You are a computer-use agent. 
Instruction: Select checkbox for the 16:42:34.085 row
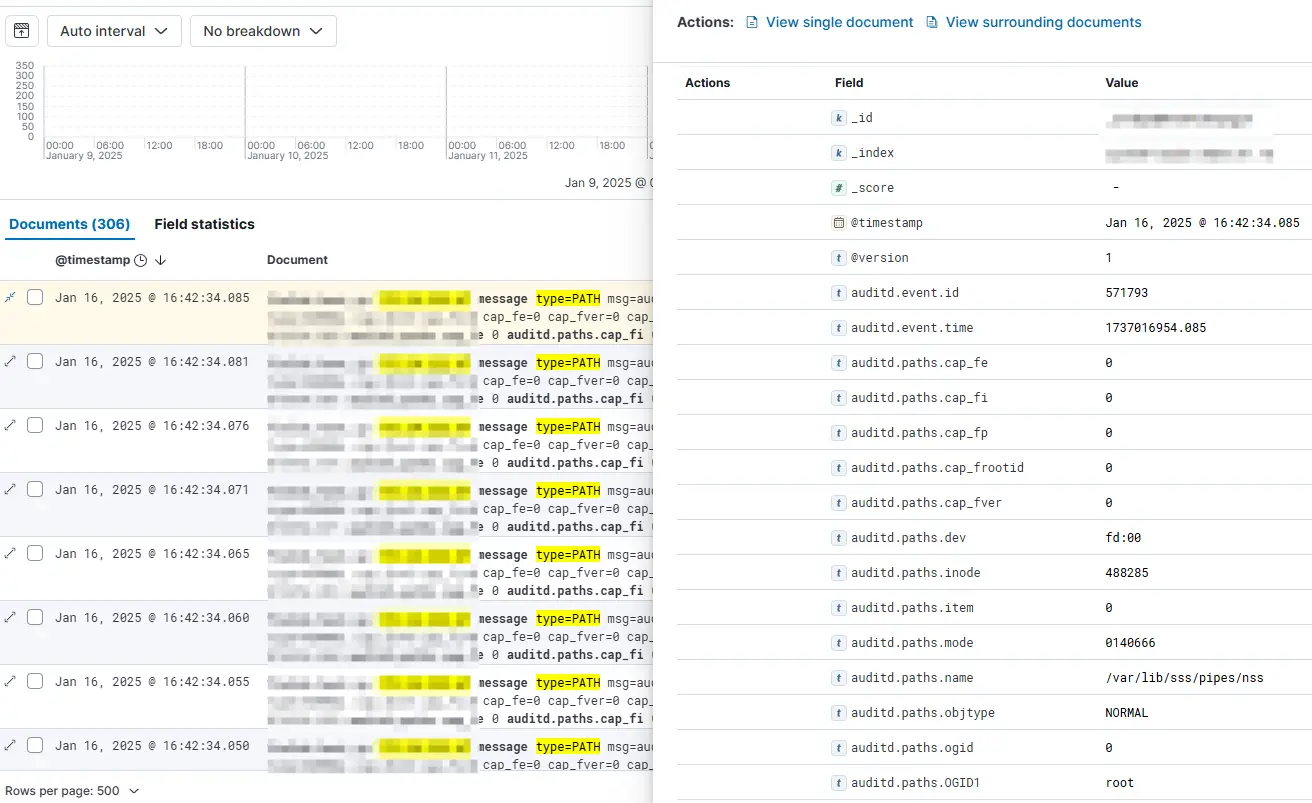click(x=35, y=297)
